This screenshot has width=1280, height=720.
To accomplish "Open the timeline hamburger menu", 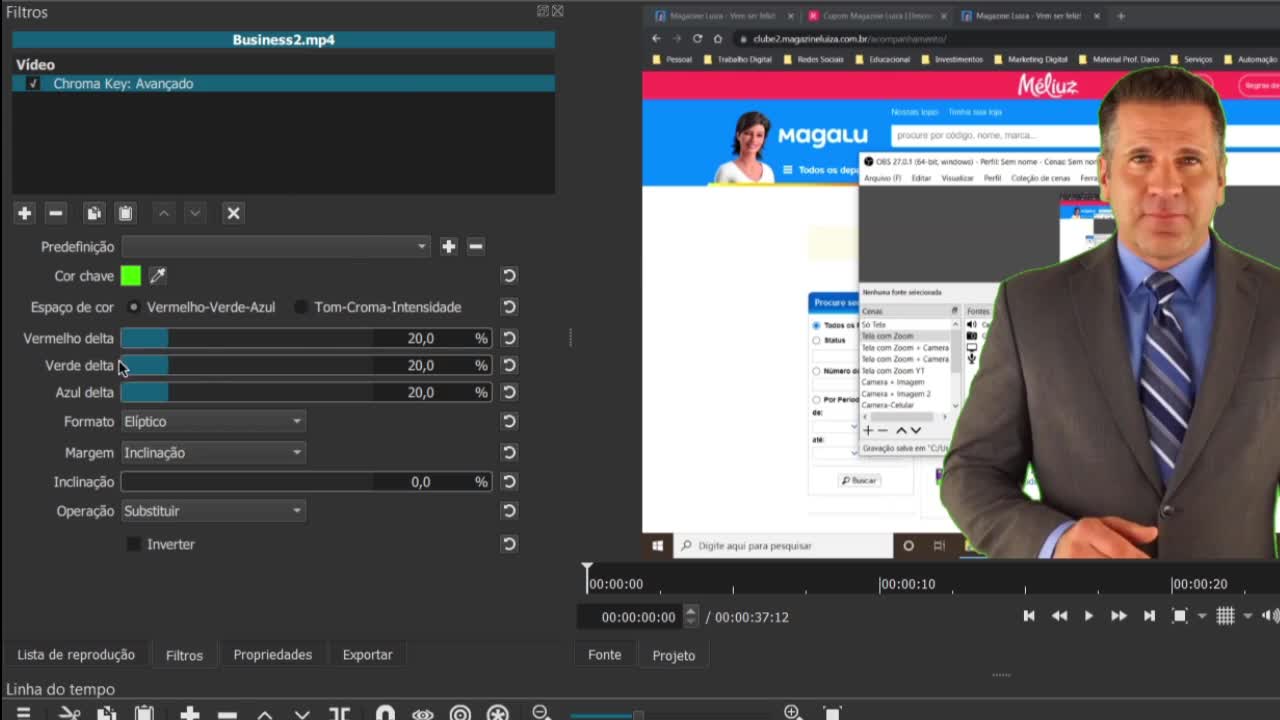I will coord(23,713).
